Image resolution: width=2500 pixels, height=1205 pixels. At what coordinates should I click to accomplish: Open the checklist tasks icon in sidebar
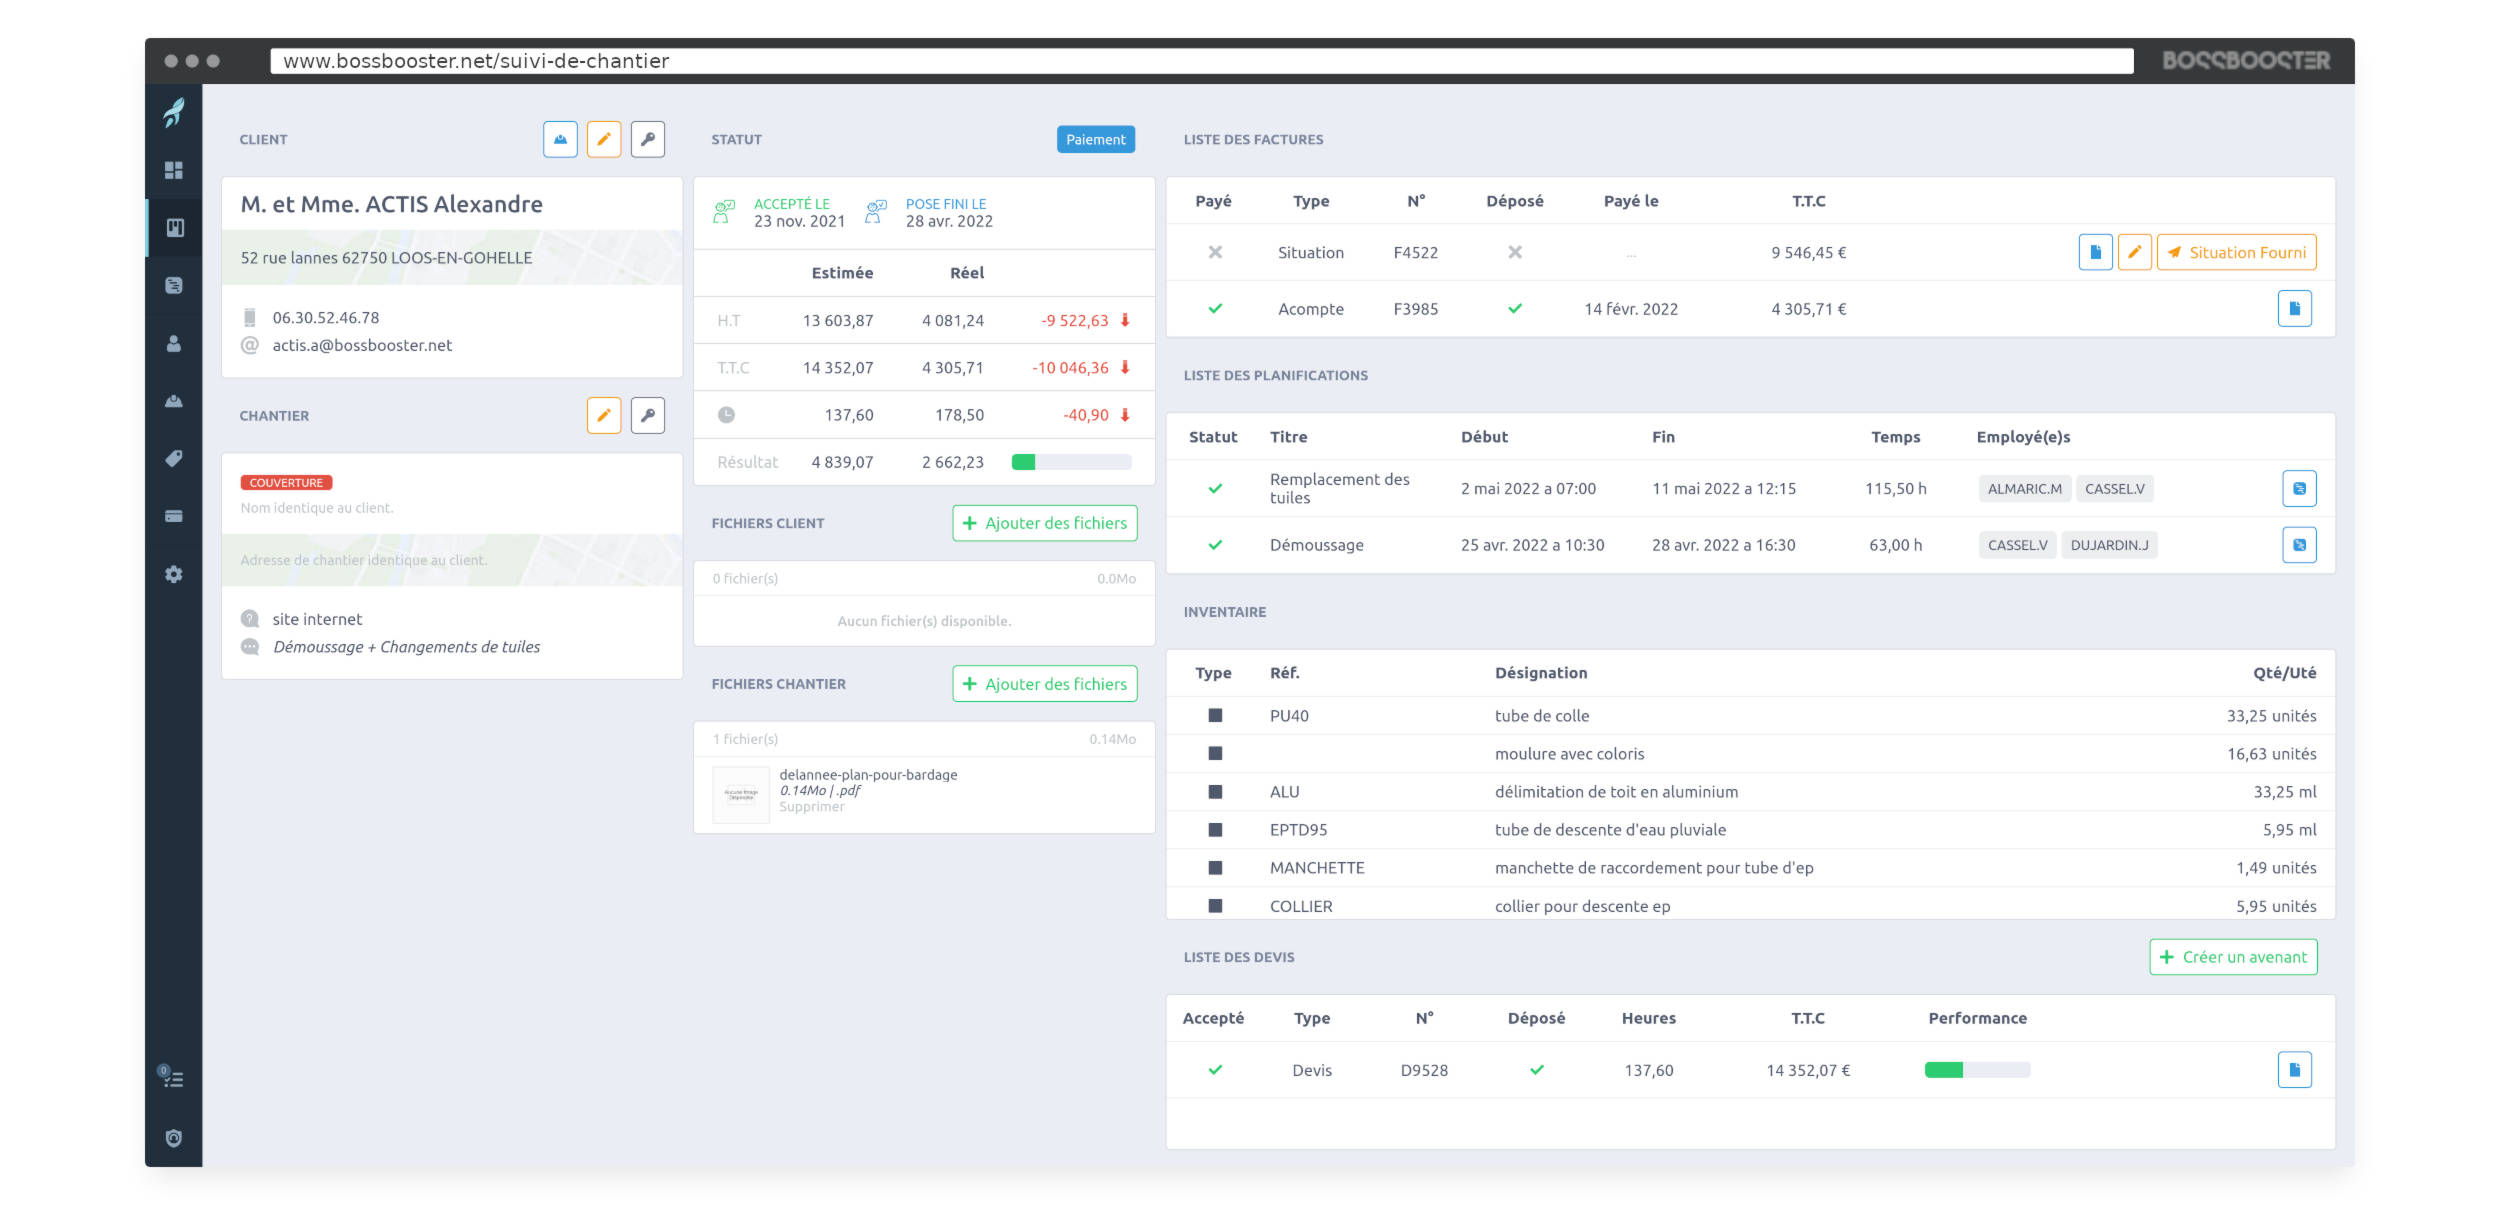point(172,1077)
